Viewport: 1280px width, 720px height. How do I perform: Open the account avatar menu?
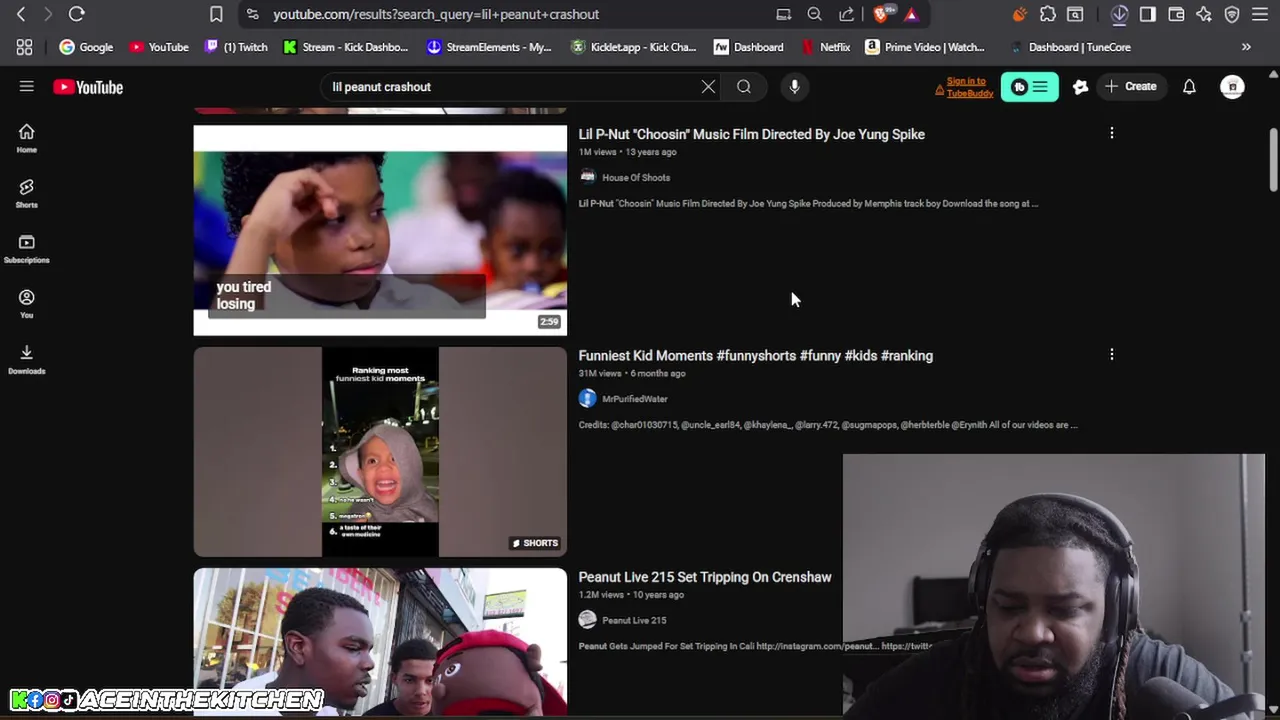[x=1232, y=87]
